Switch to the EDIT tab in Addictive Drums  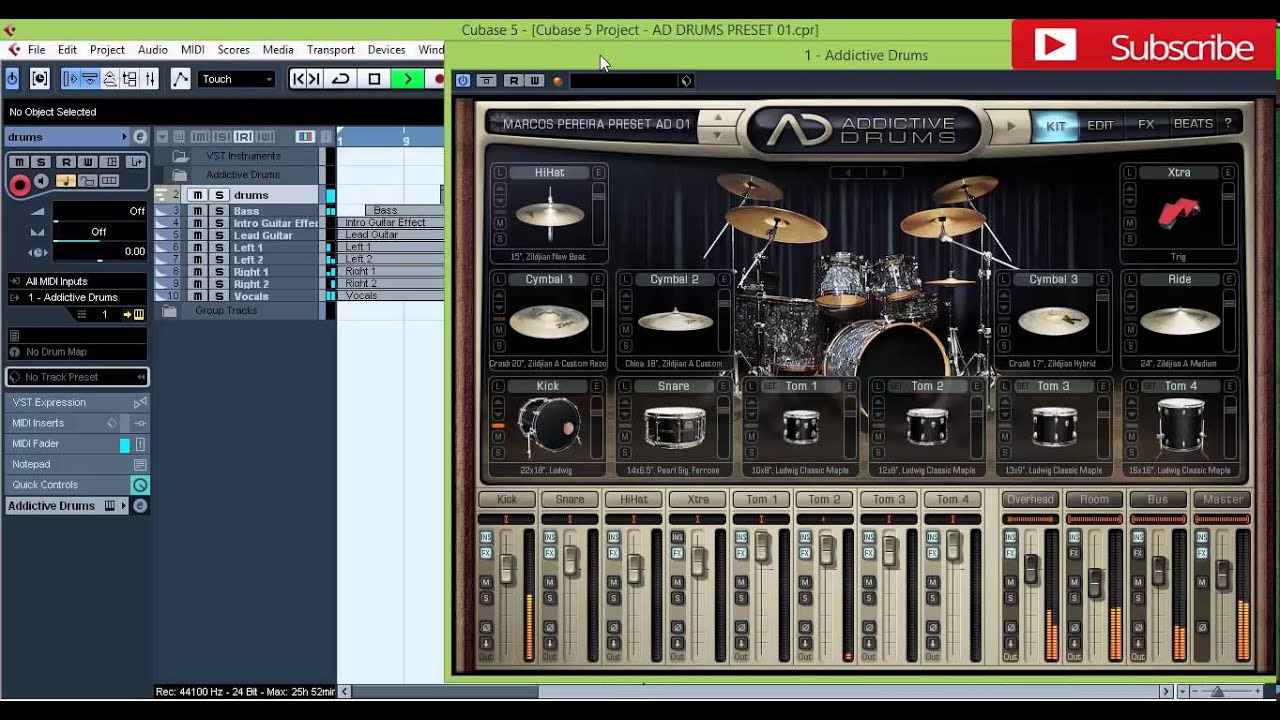(1100, 126)
